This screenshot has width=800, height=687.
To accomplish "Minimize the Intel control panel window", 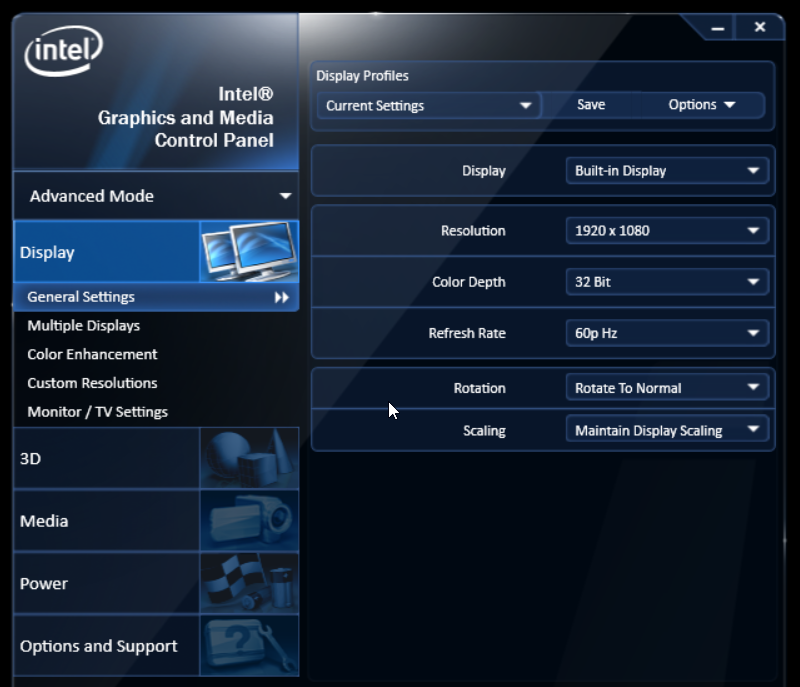I will click(x=717, y=28).
